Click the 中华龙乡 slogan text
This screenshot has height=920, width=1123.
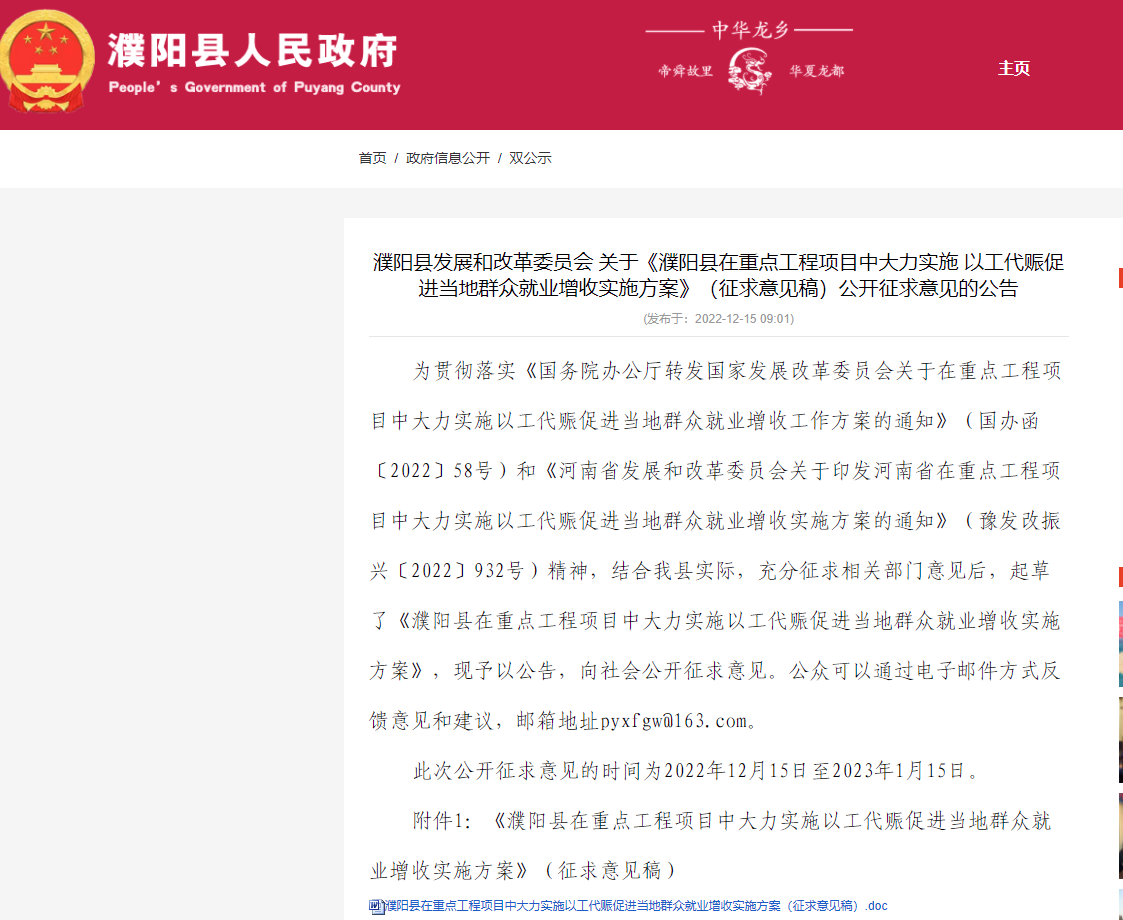pyautogui.click(x=750, y=30)
